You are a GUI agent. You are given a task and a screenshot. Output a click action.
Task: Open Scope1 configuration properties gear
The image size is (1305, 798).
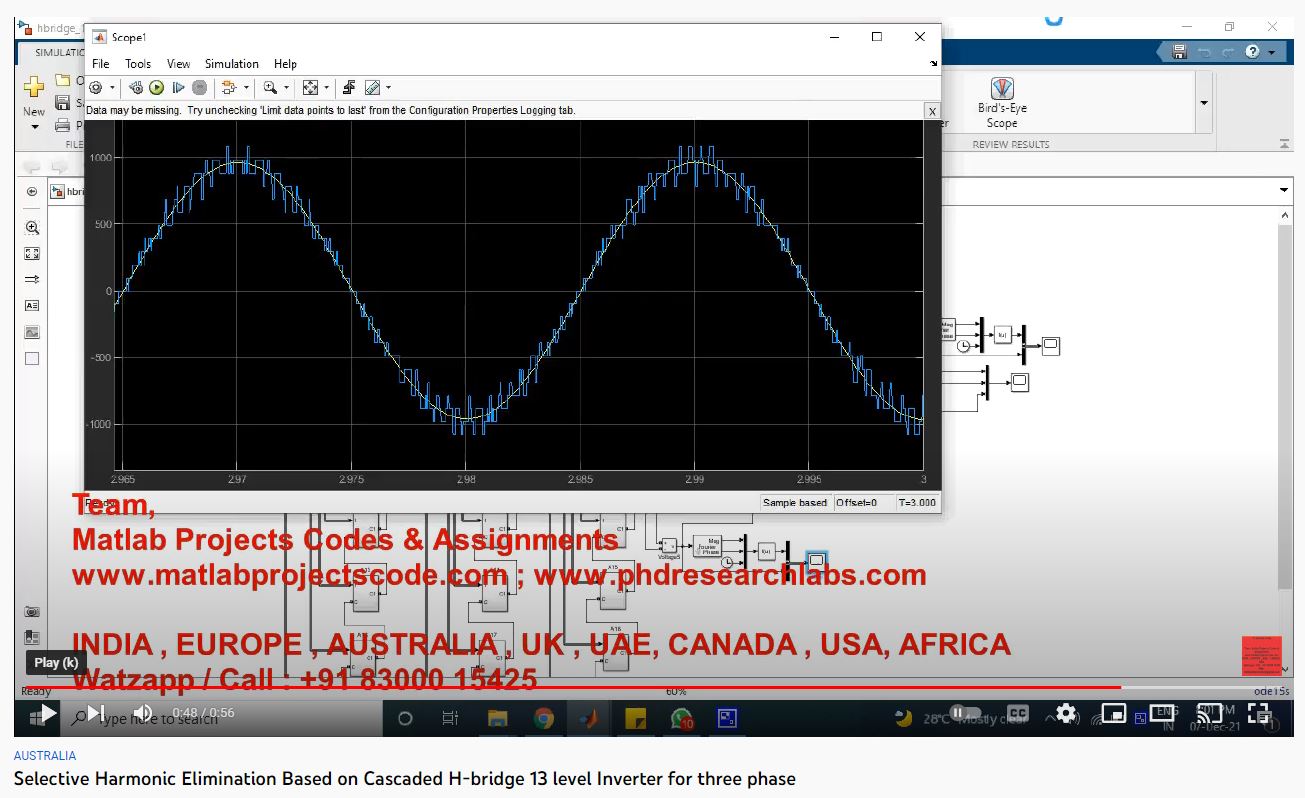coord(96,88)
